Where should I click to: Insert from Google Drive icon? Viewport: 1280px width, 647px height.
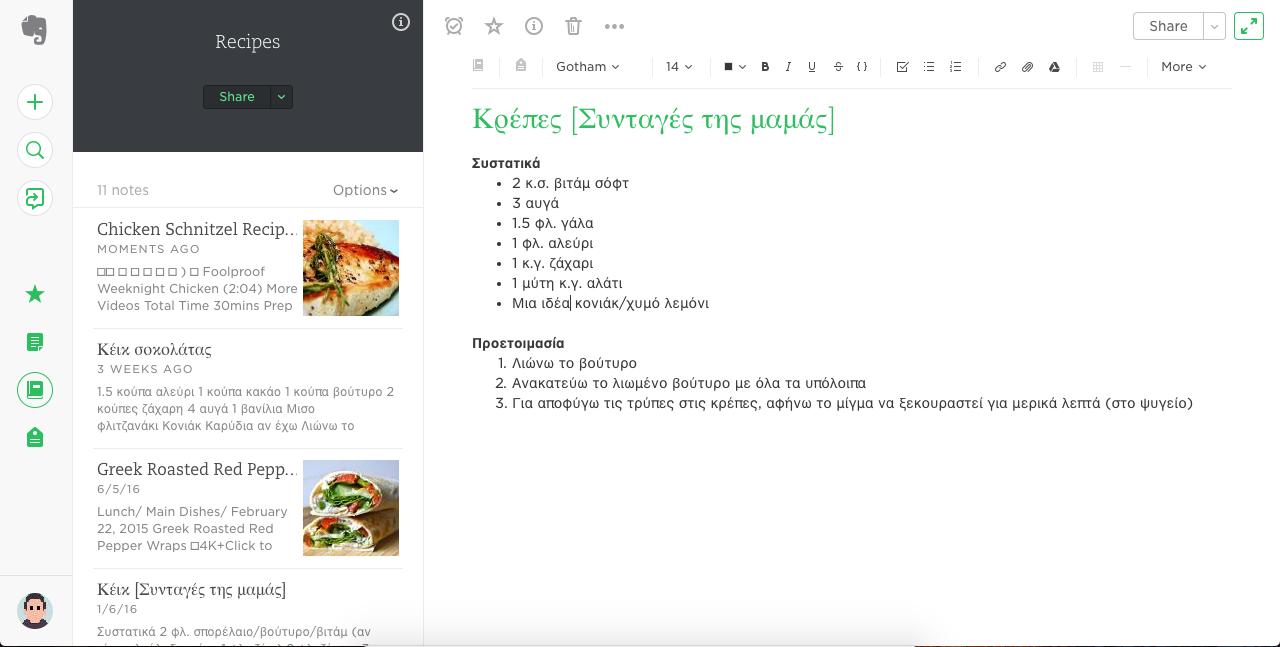pyautogui.click(x=1054, y=67)
